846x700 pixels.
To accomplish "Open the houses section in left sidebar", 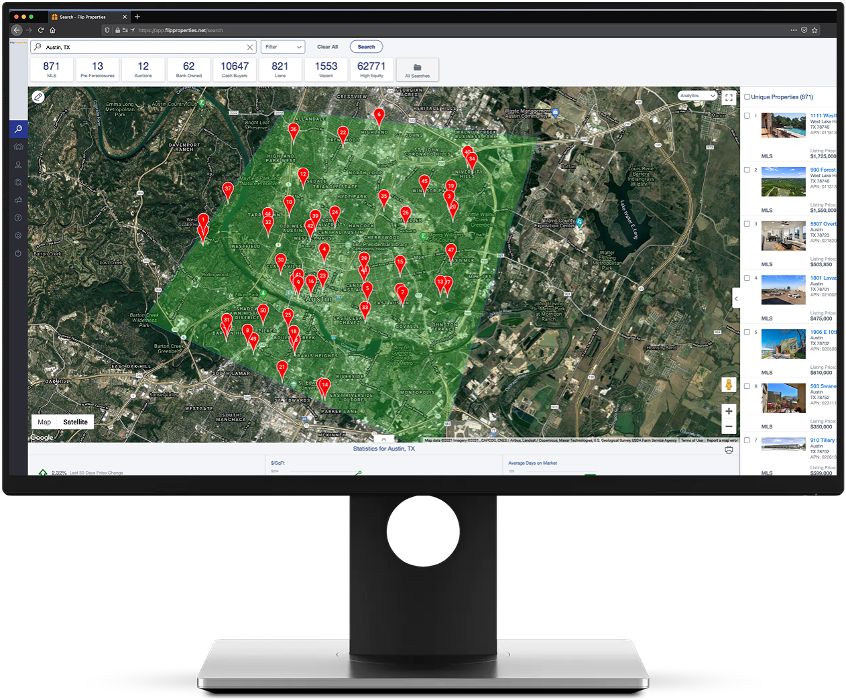I will [x=18, y=147].
